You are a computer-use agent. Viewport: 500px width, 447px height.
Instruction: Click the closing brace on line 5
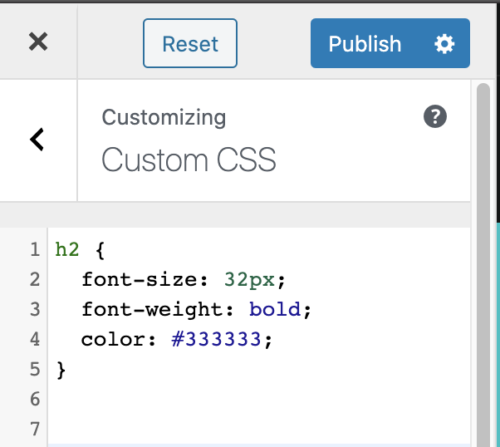pos(61,370)
